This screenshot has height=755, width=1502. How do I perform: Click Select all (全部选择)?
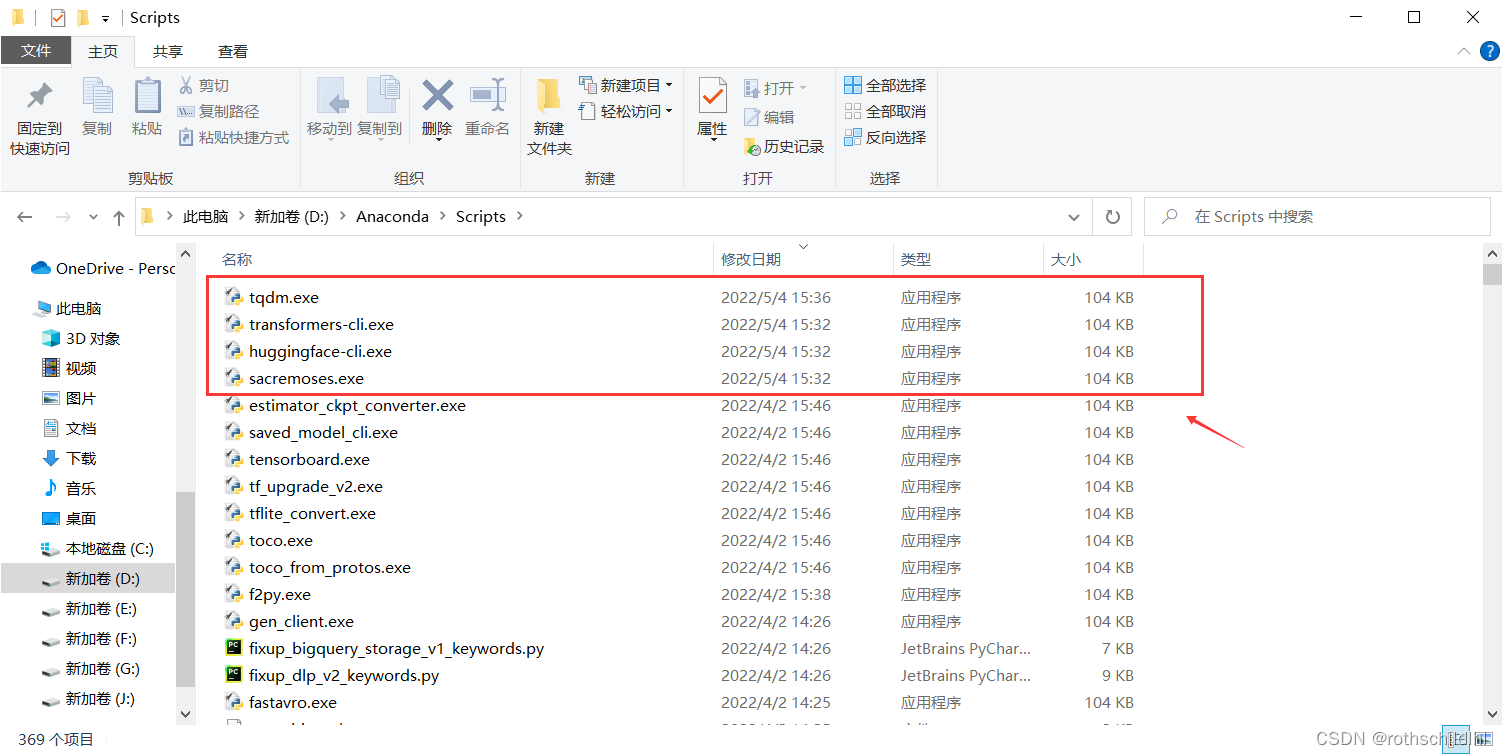tap(885, 85)
